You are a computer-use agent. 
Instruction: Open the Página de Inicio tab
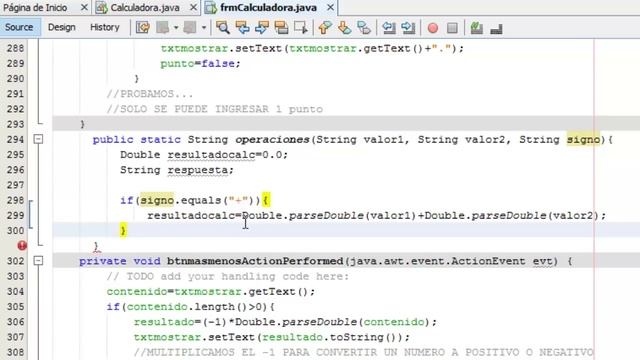[x=35, y=7]
